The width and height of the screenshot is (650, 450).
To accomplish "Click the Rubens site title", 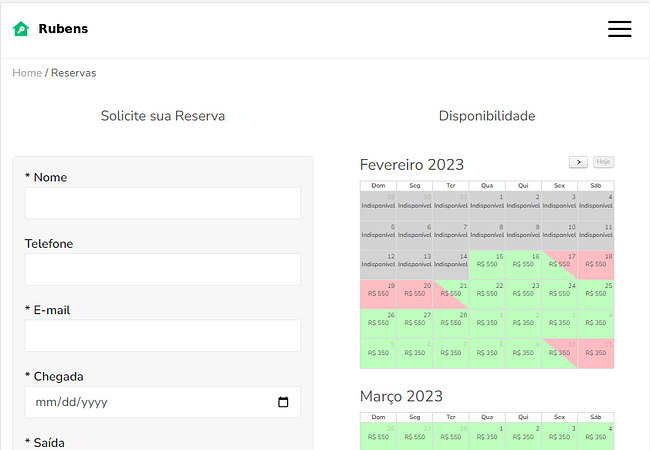I will (63, 29).
